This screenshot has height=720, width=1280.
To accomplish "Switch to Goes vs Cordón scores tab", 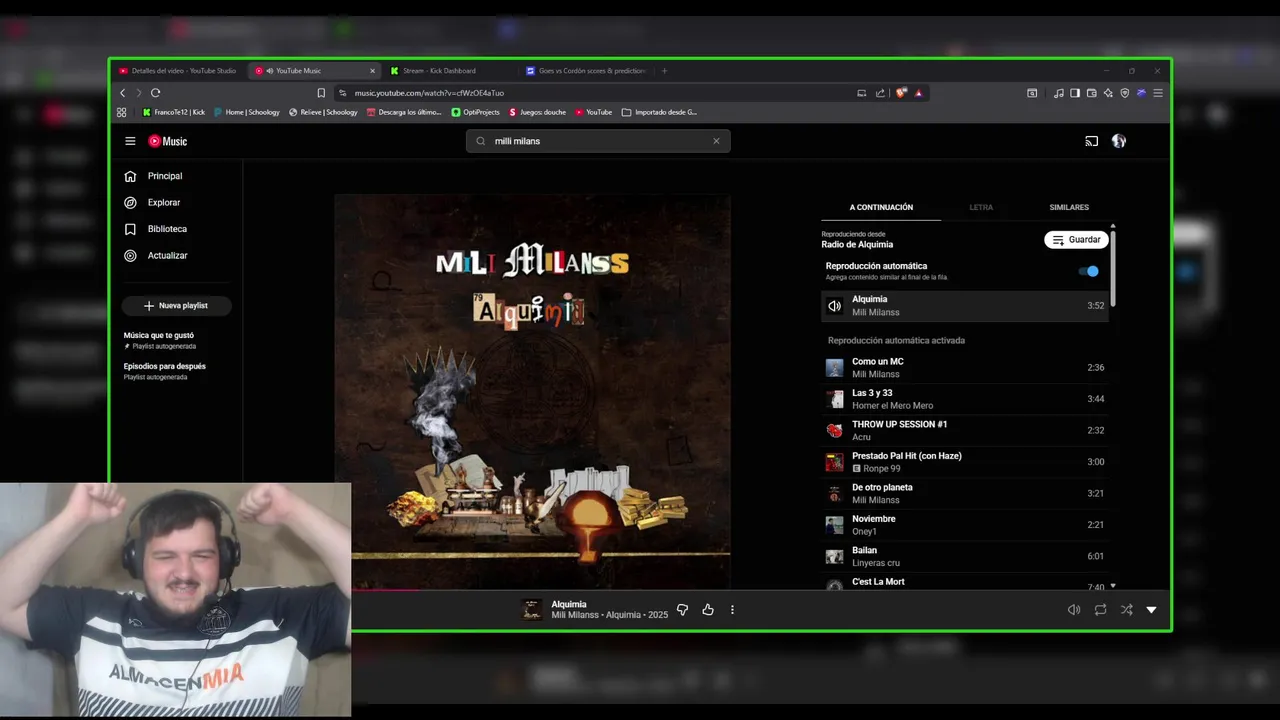I will click(x=585, y=71).
